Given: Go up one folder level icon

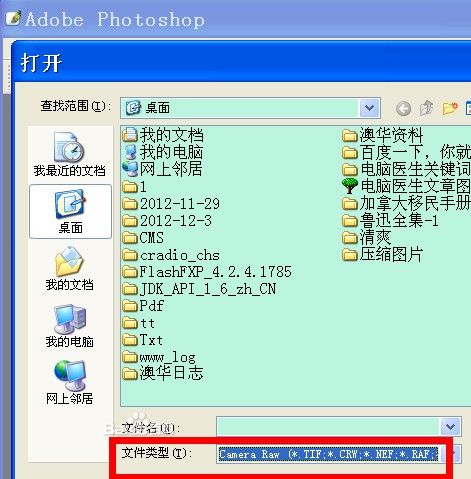Looking at the screenshot, I should pyautogui.click(x=426, y=108).
